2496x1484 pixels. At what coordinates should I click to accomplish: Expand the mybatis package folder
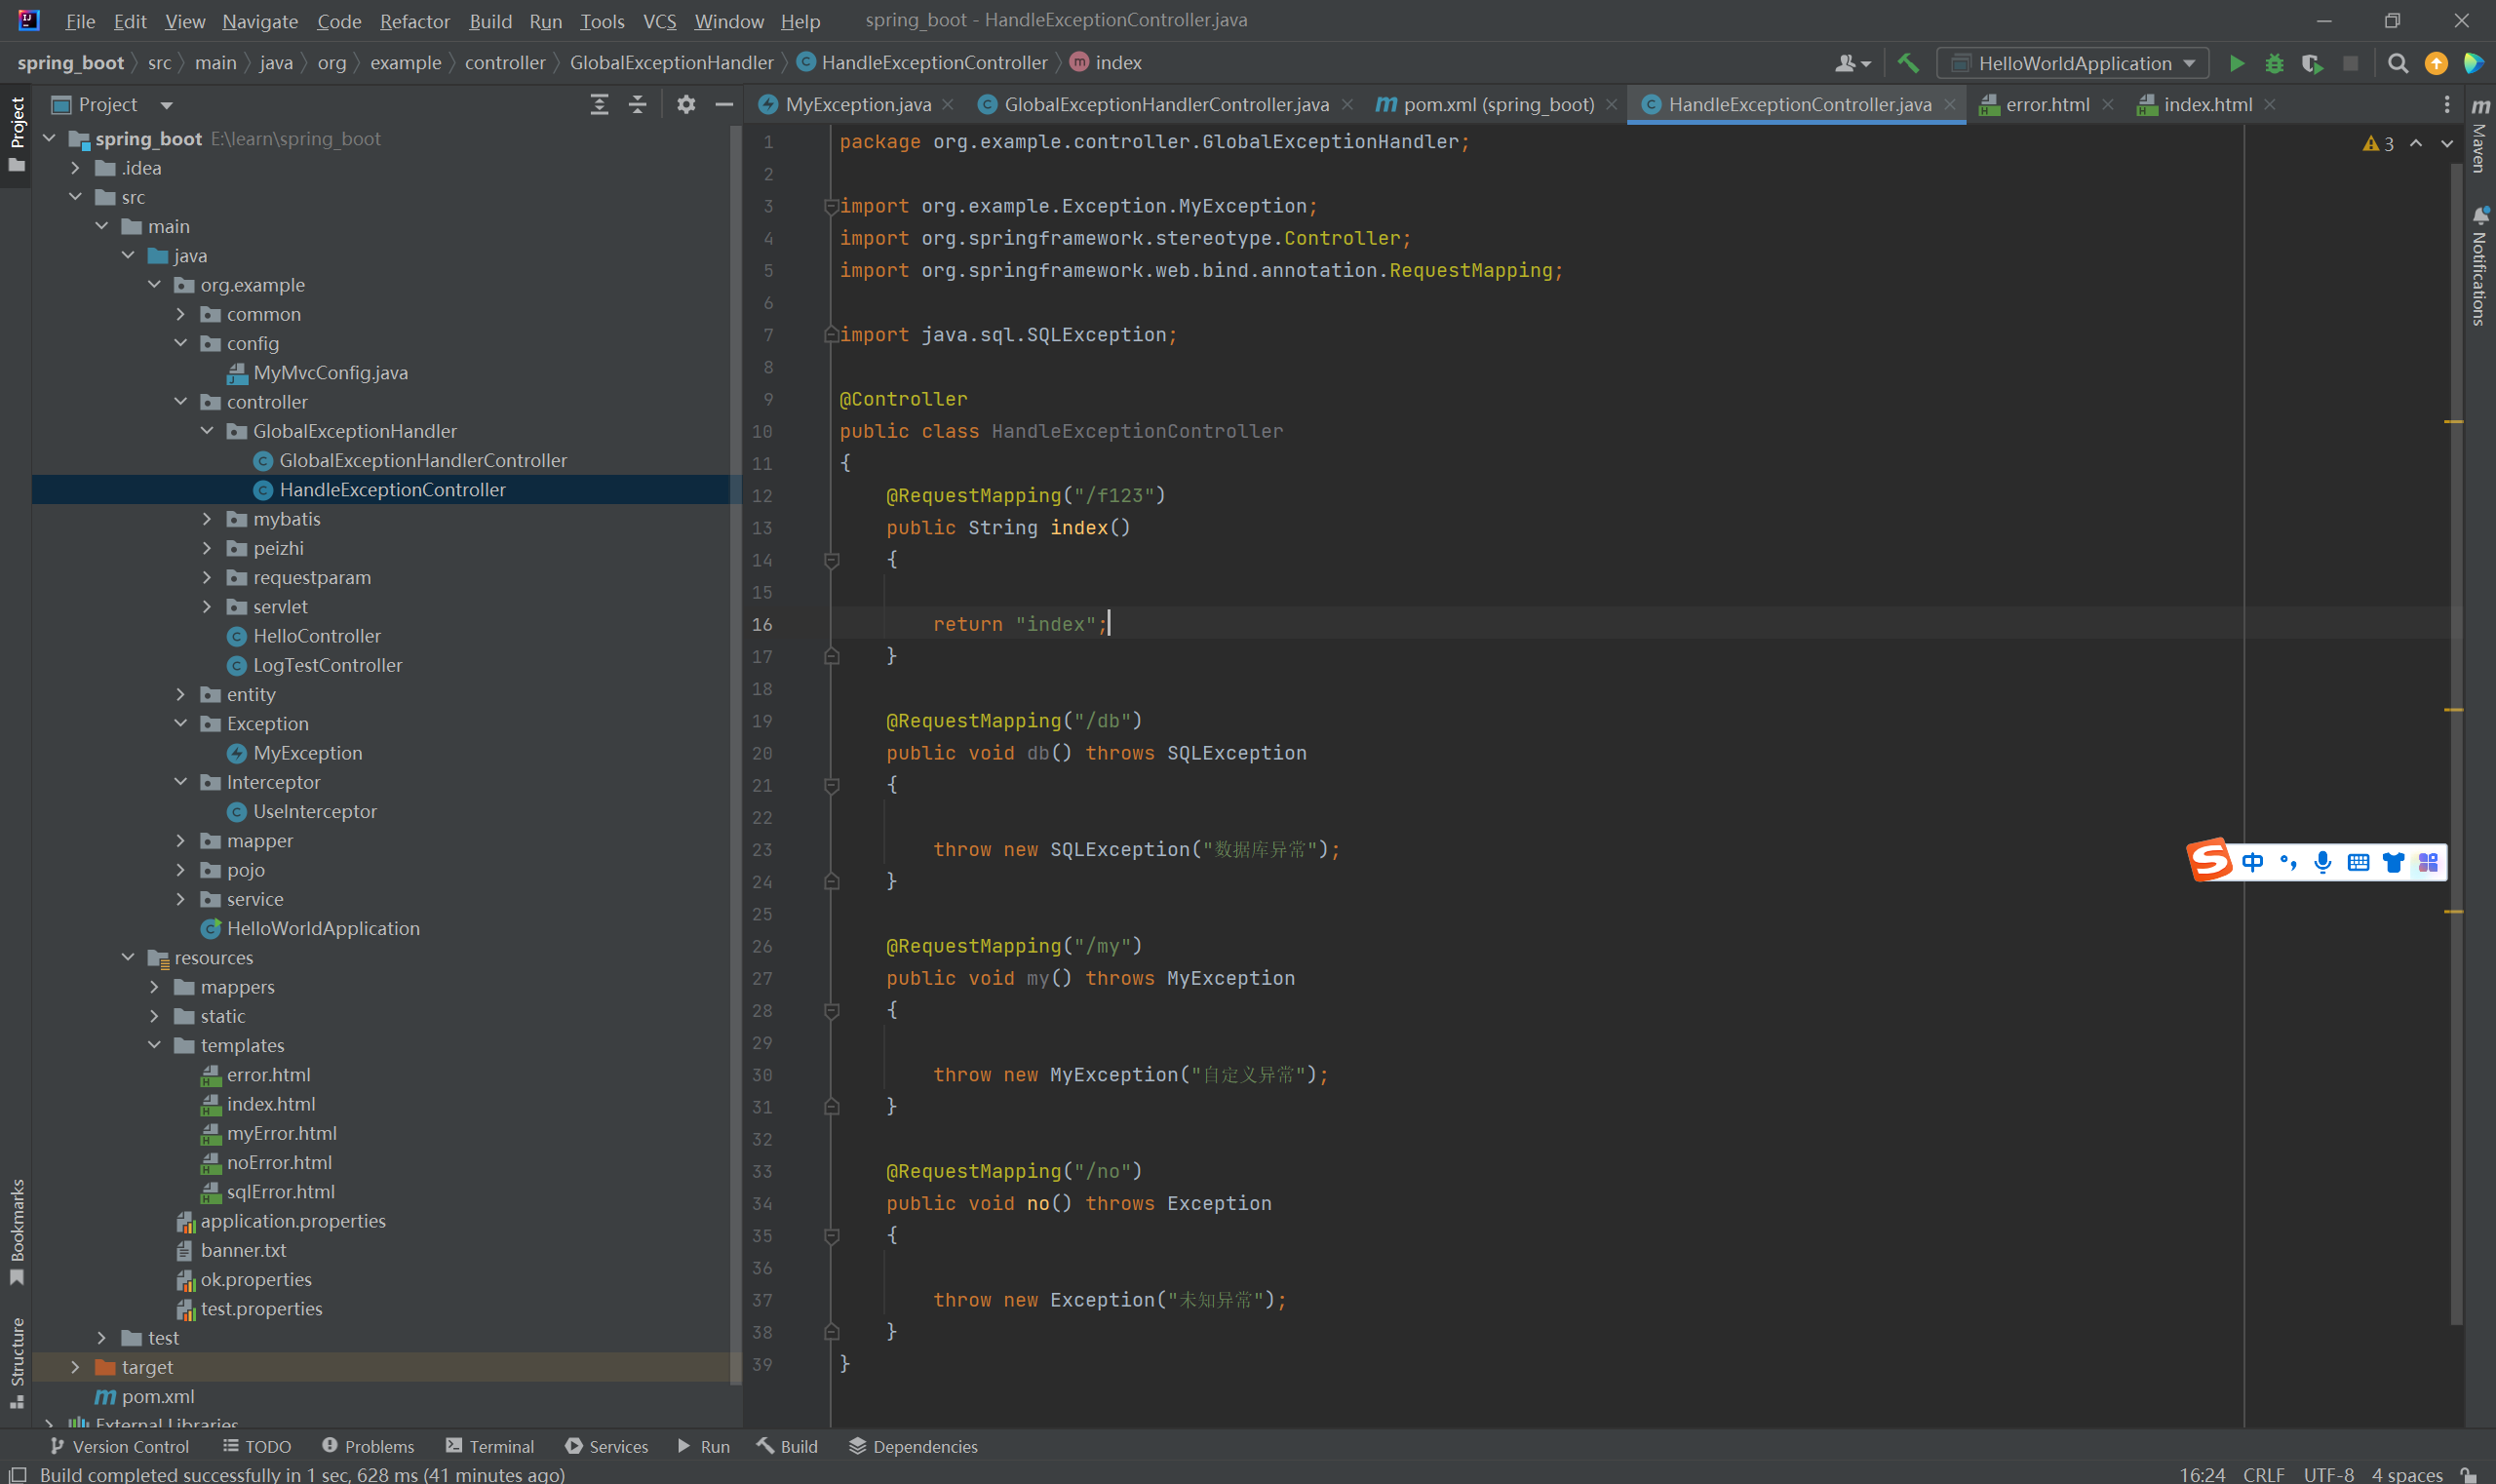tap(207, 519)
